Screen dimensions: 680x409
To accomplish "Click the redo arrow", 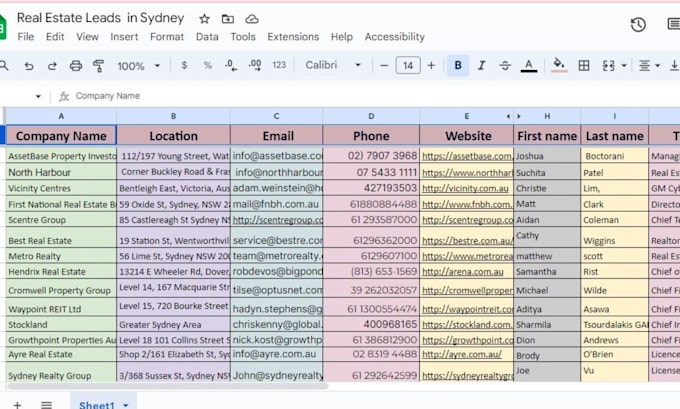I will pos(50,66).
